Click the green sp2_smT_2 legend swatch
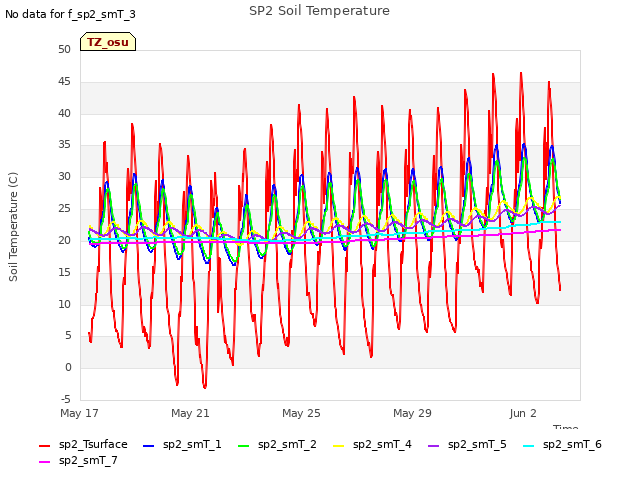Viewport: 640px width, 480px height. click(243, 446)
